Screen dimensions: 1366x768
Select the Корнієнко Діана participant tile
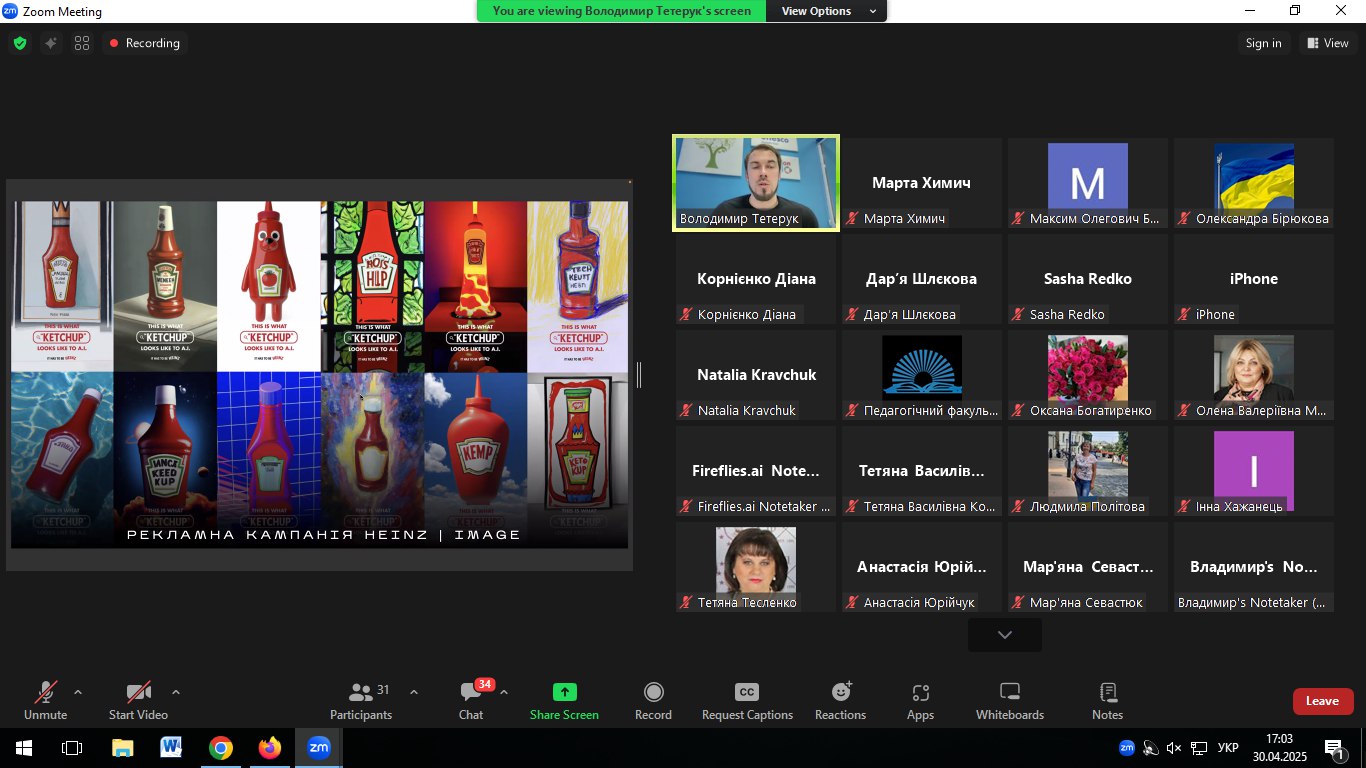click(756, 279)
